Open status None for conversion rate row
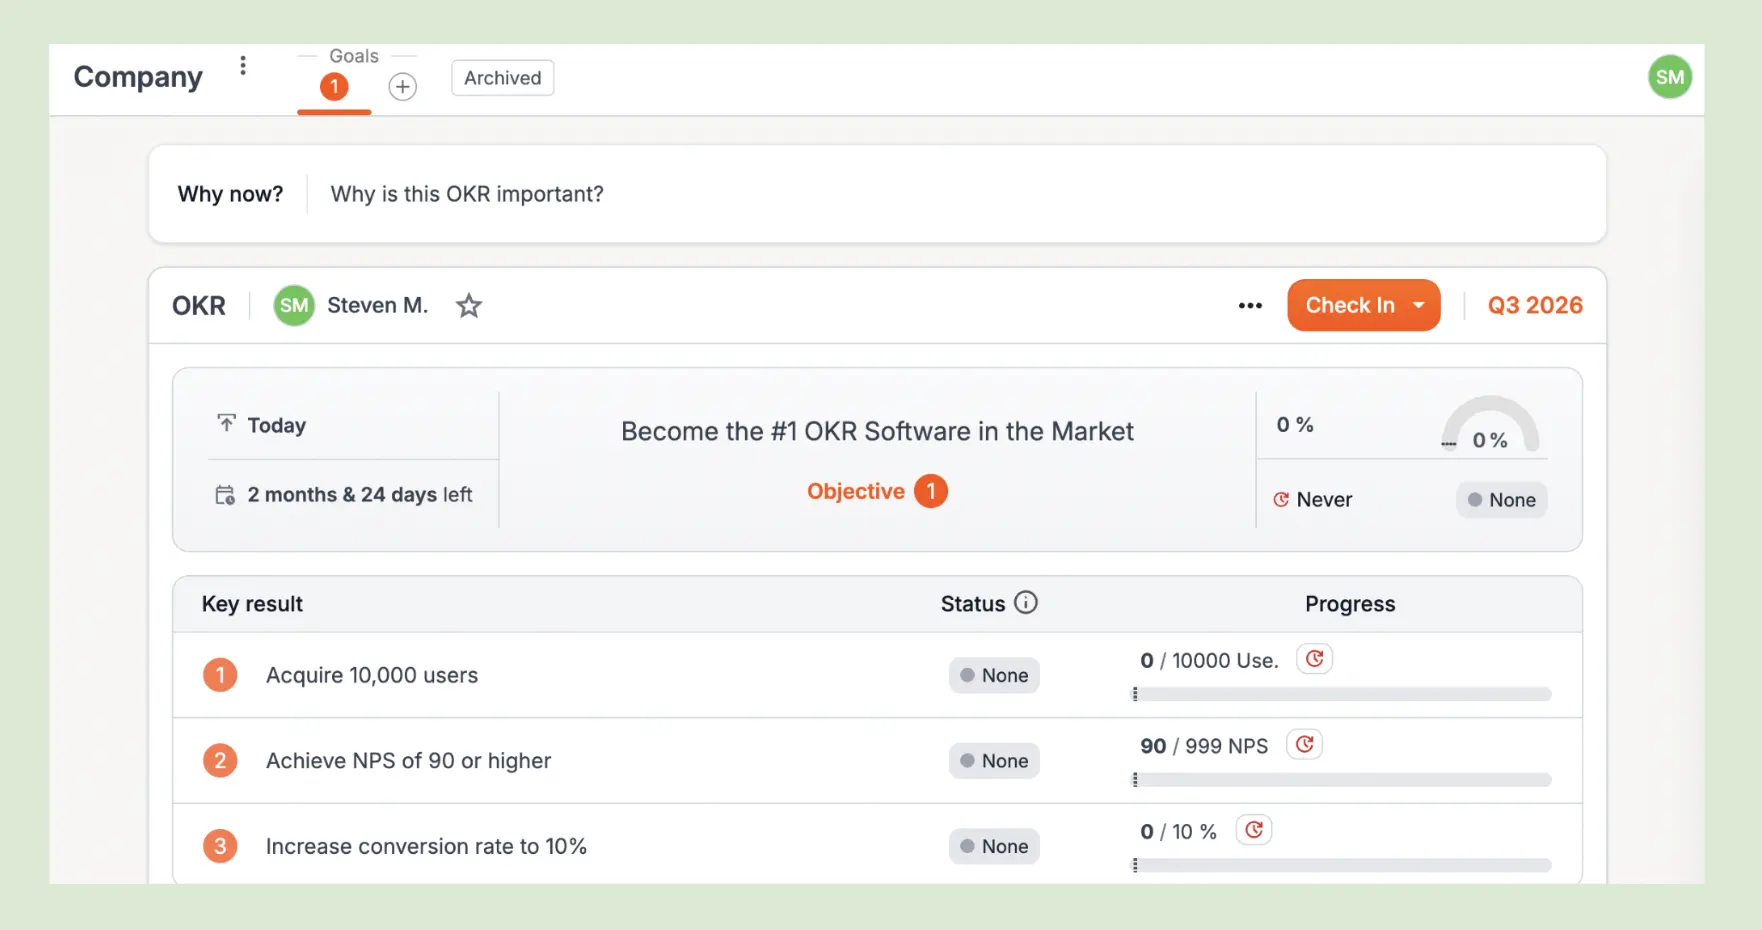 click(x=995, y=846)
